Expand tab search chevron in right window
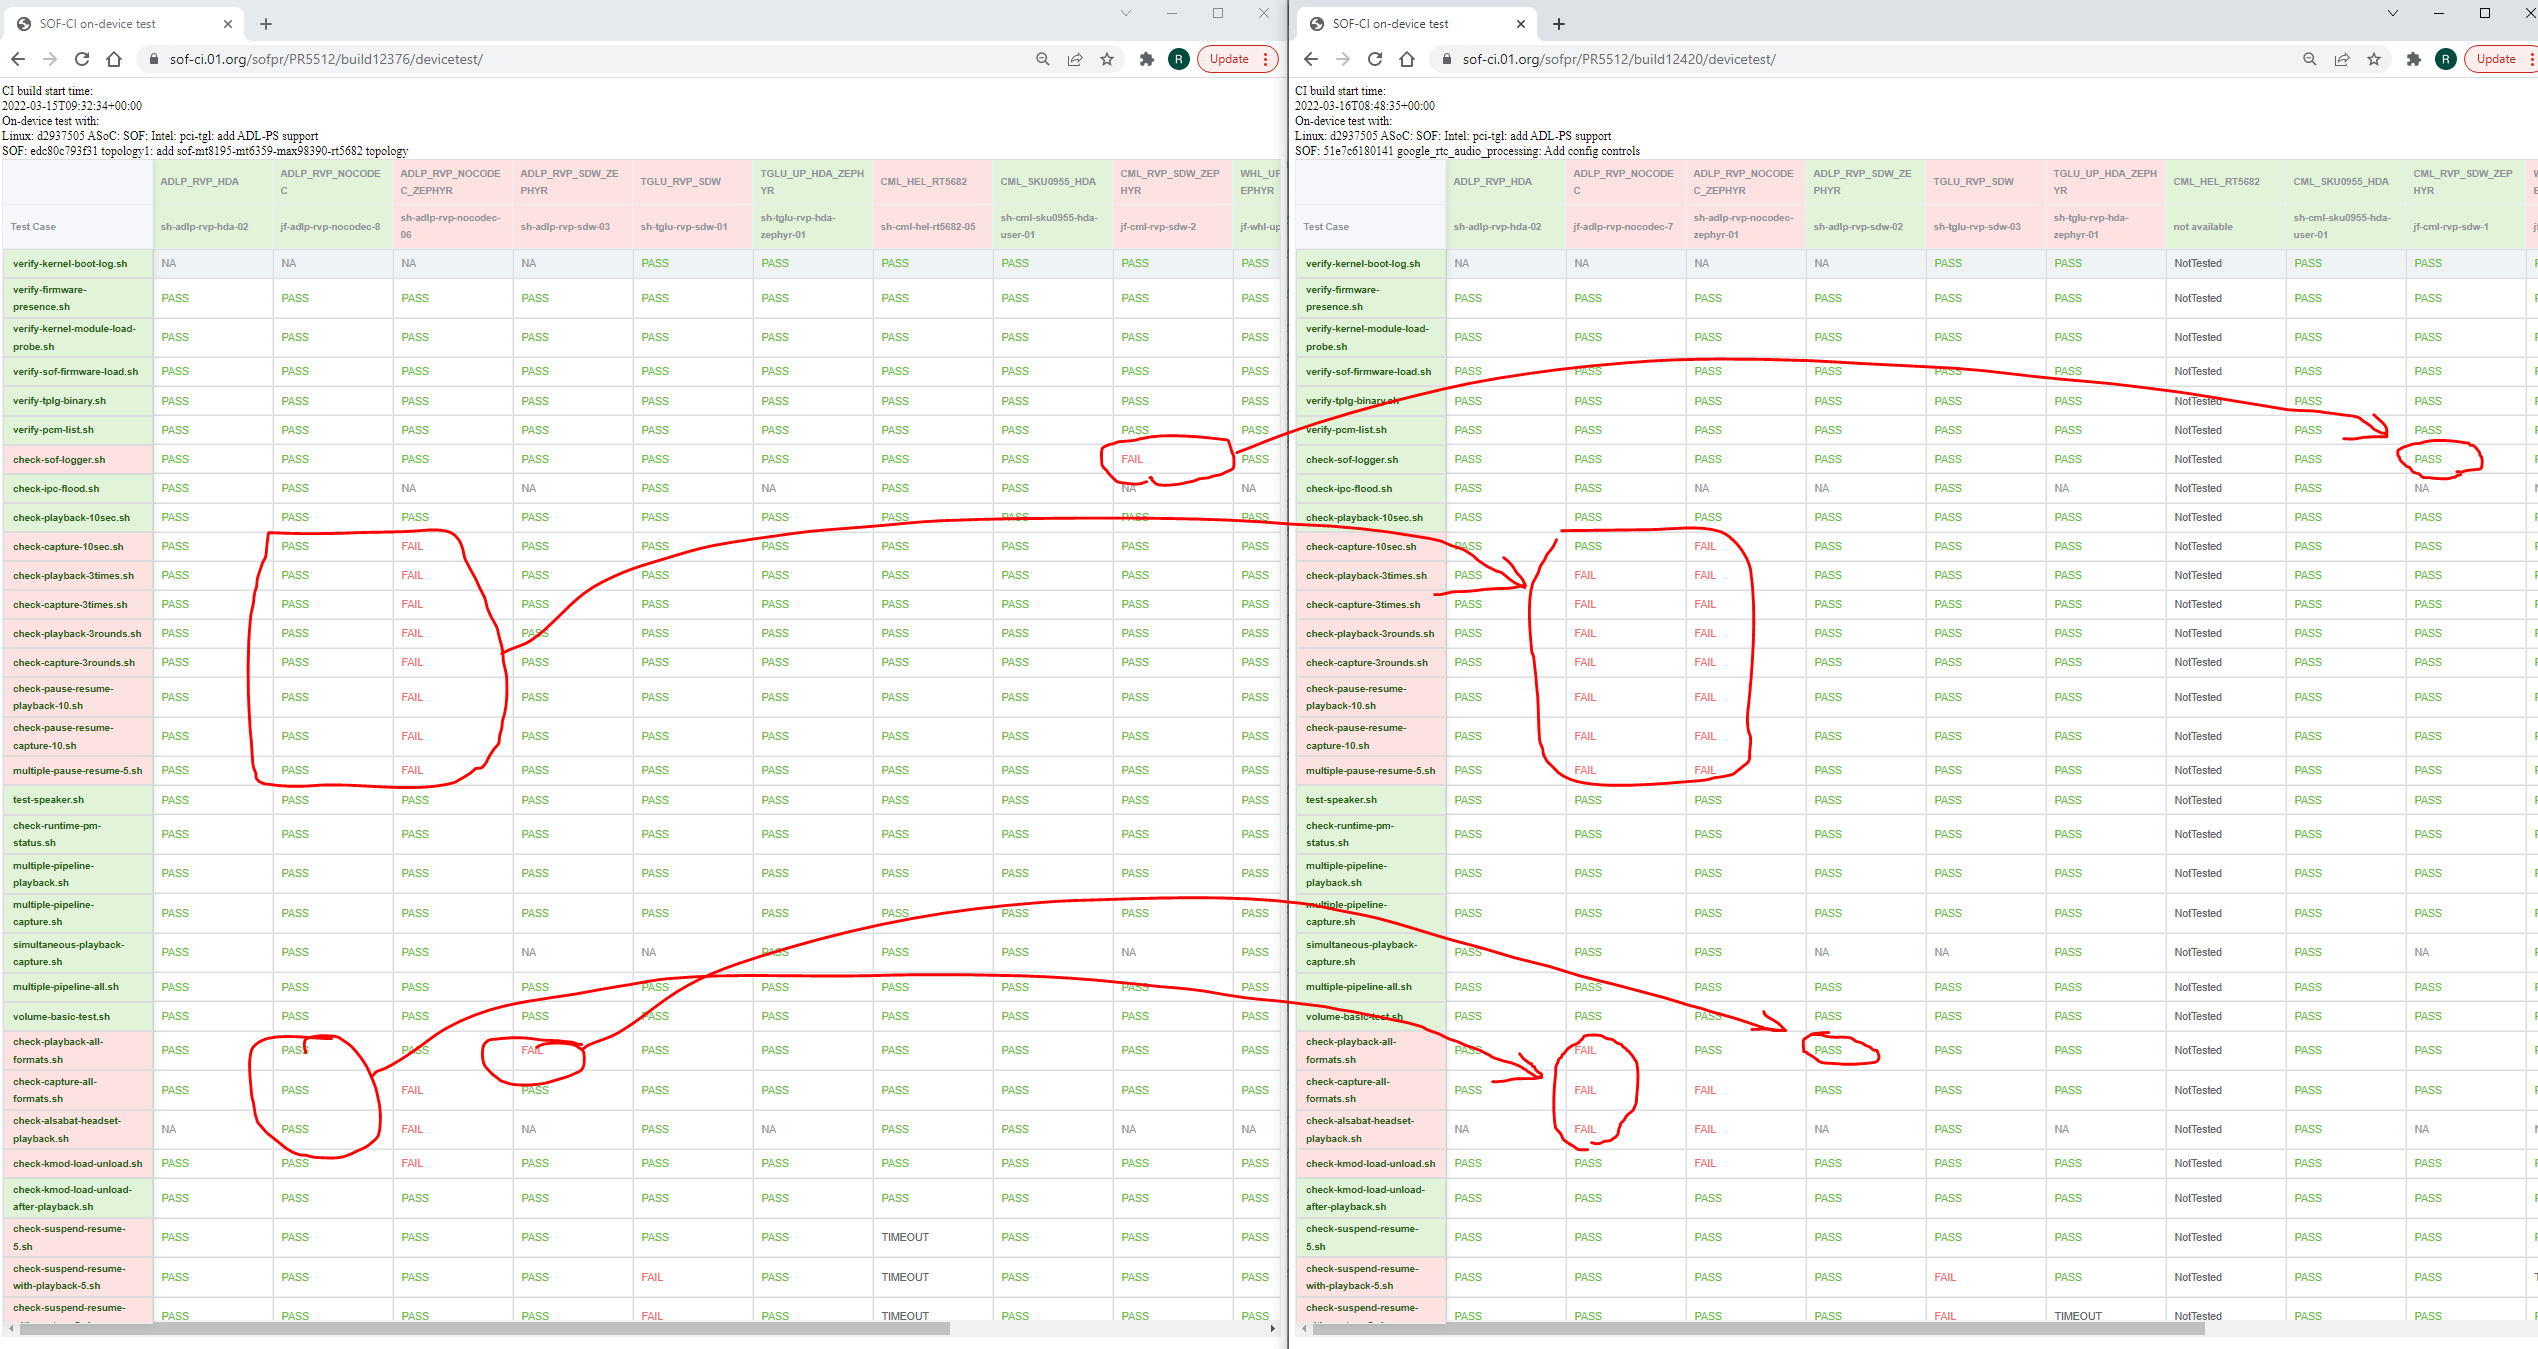 pos(2393,13)
